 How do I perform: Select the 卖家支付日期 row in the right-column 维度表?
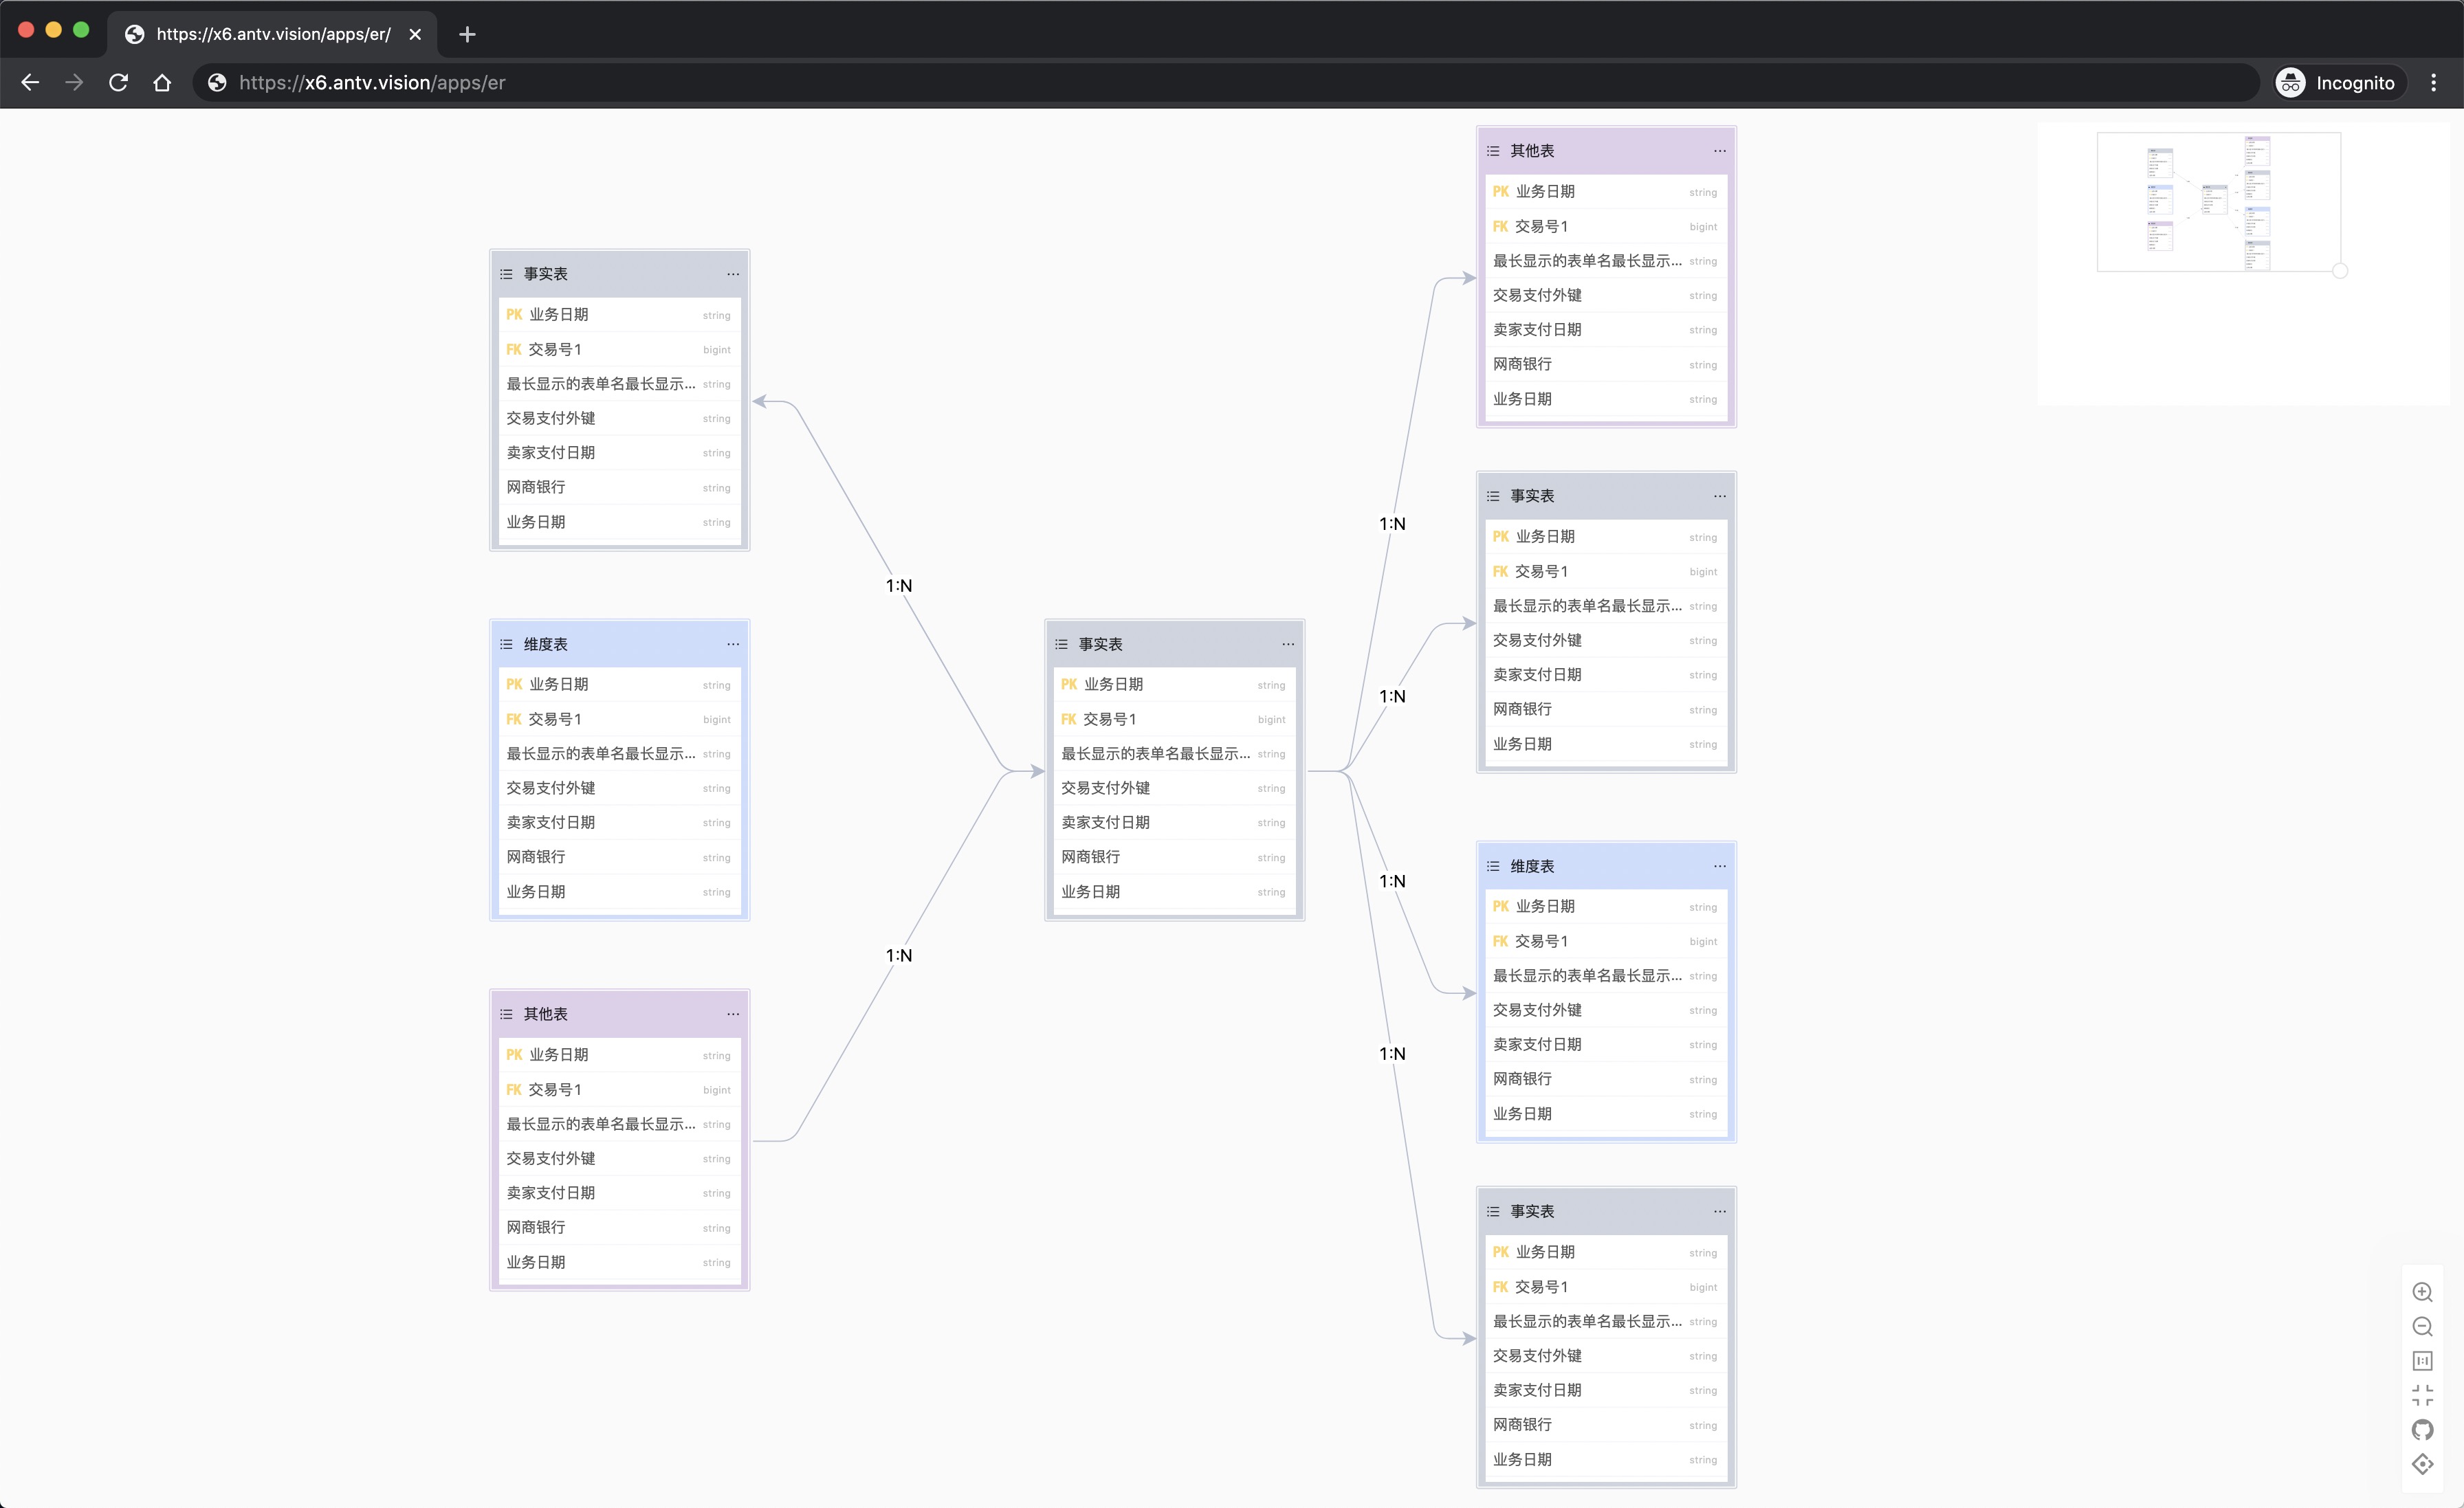[x=1606, y=1044]
